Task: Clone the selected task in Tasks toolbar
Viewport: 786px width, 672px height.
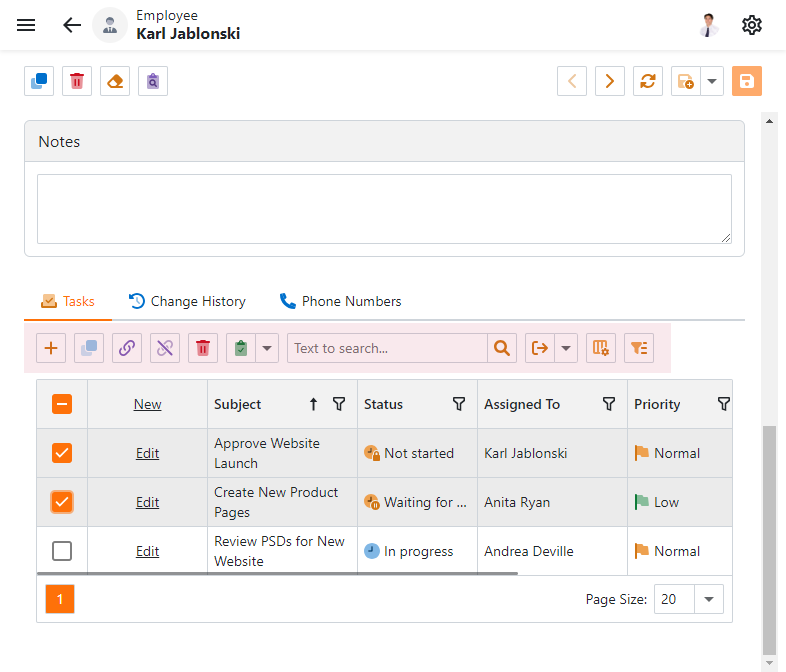Action: [x=89, y=348]
